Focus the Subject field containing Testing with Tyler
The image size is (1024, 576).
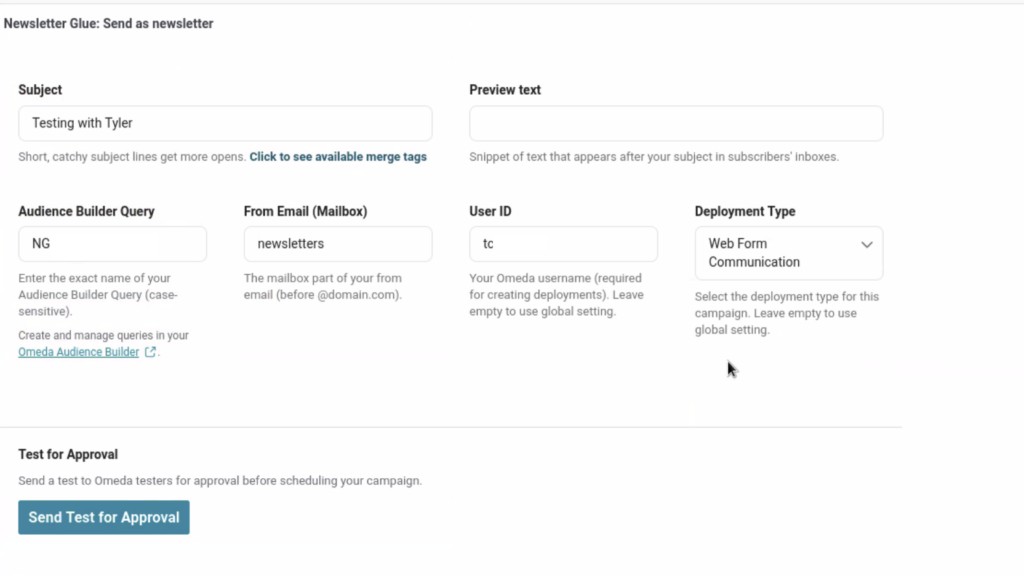pos(225,123)
